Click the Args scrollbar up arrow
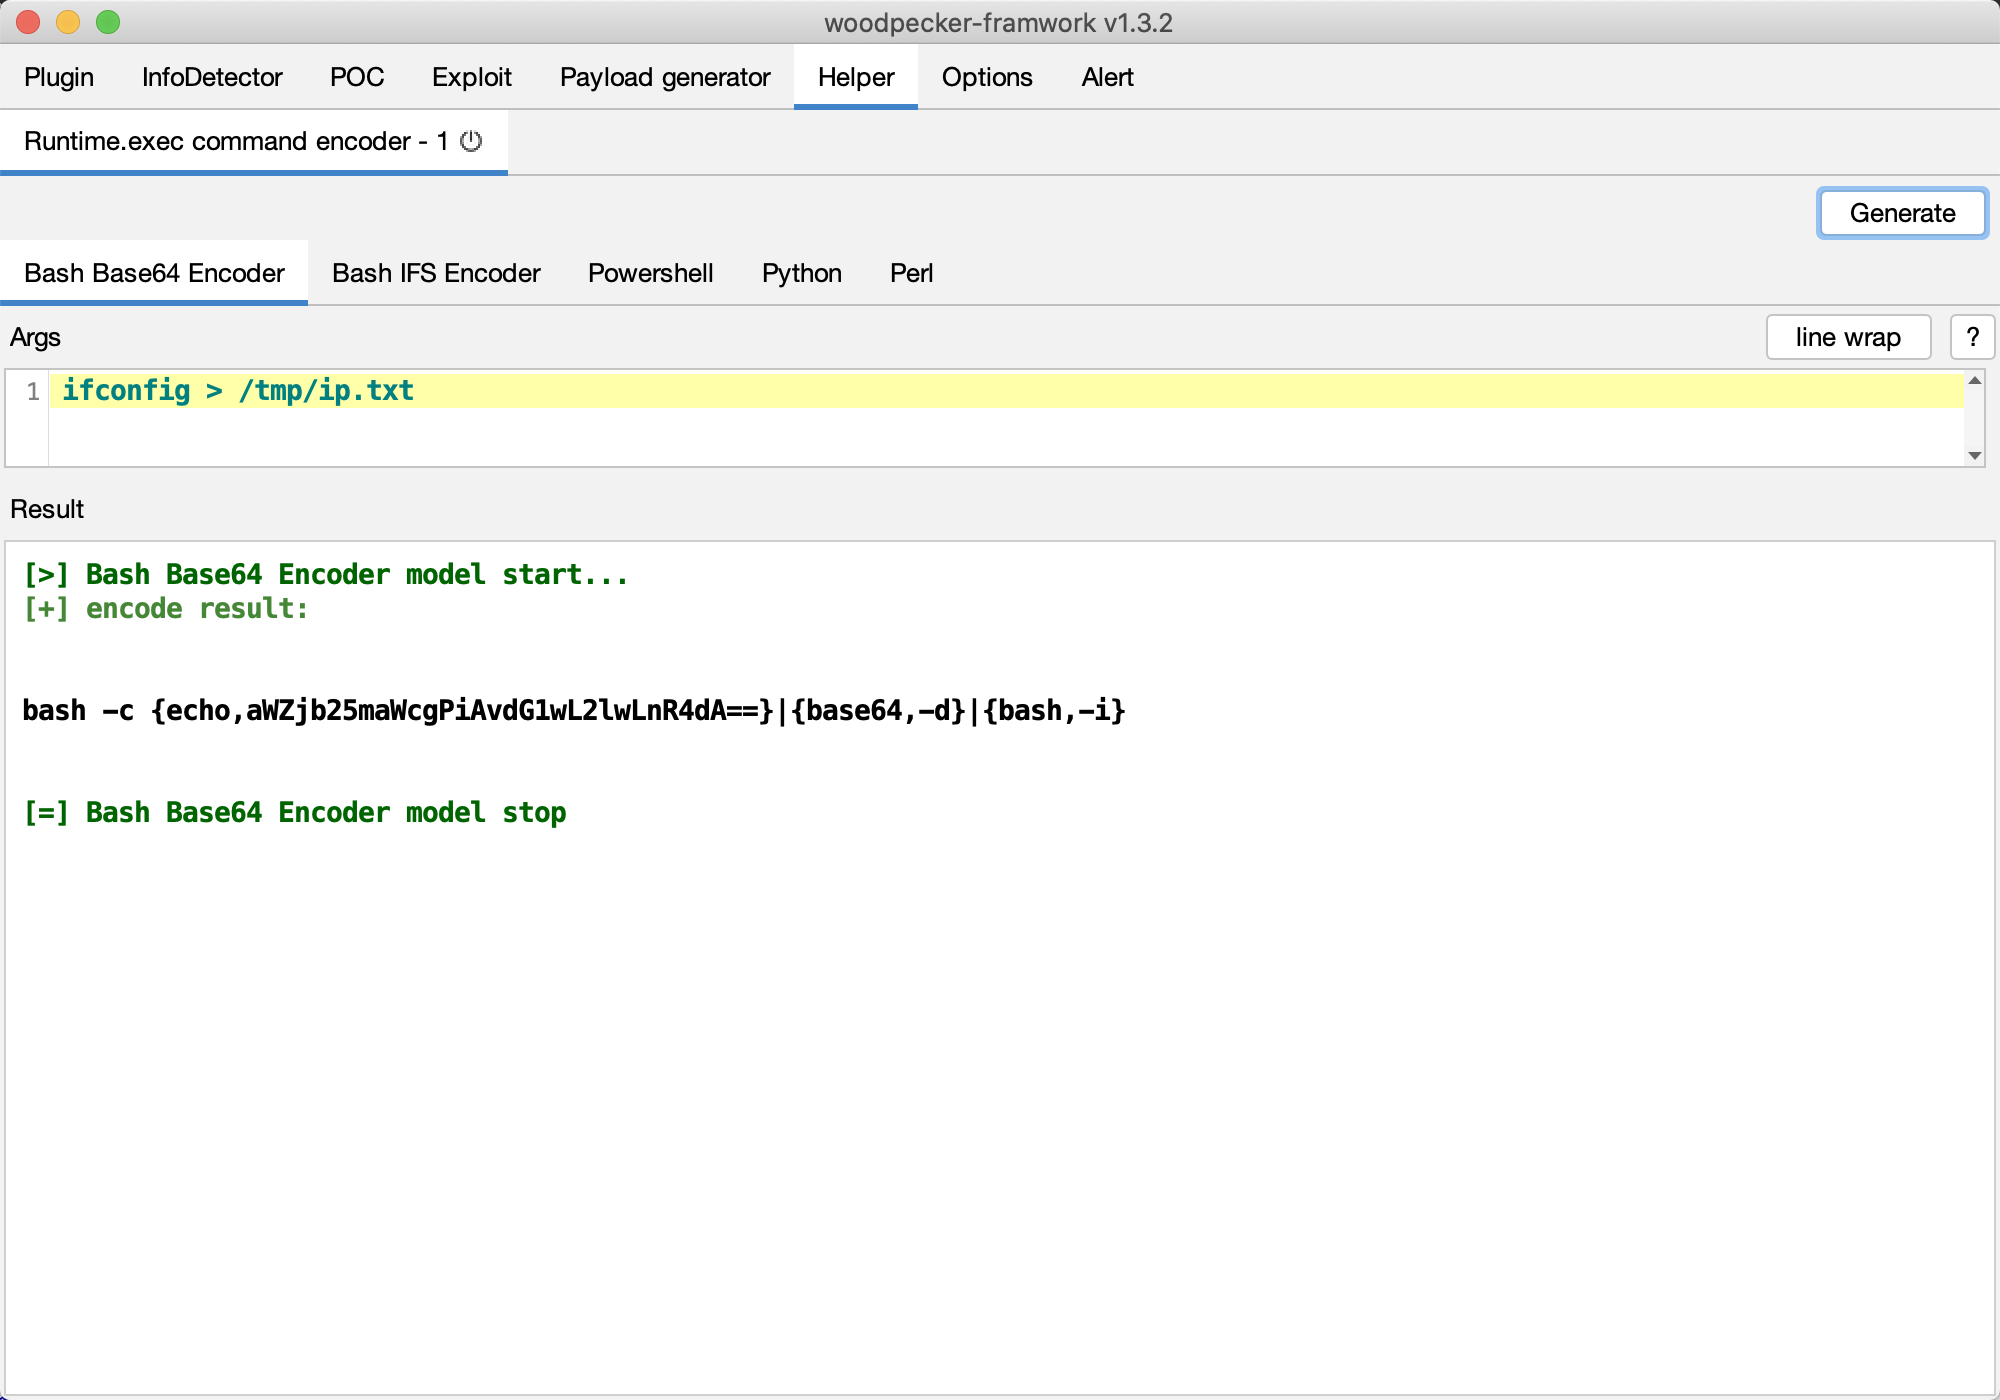The width and height of the screenshot is (2000, 1400). pos(1974,381)
